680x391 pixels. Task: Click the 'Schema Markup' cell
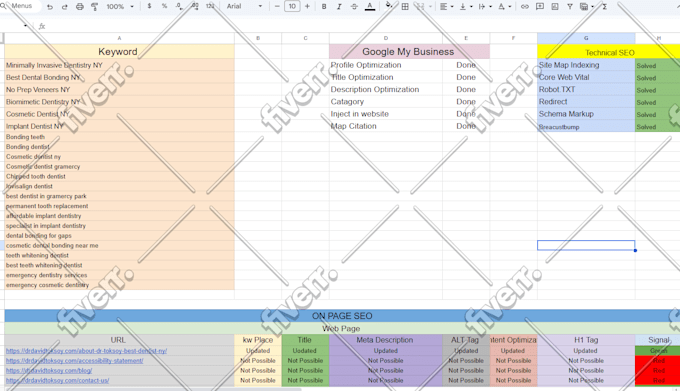click(586, 114)
